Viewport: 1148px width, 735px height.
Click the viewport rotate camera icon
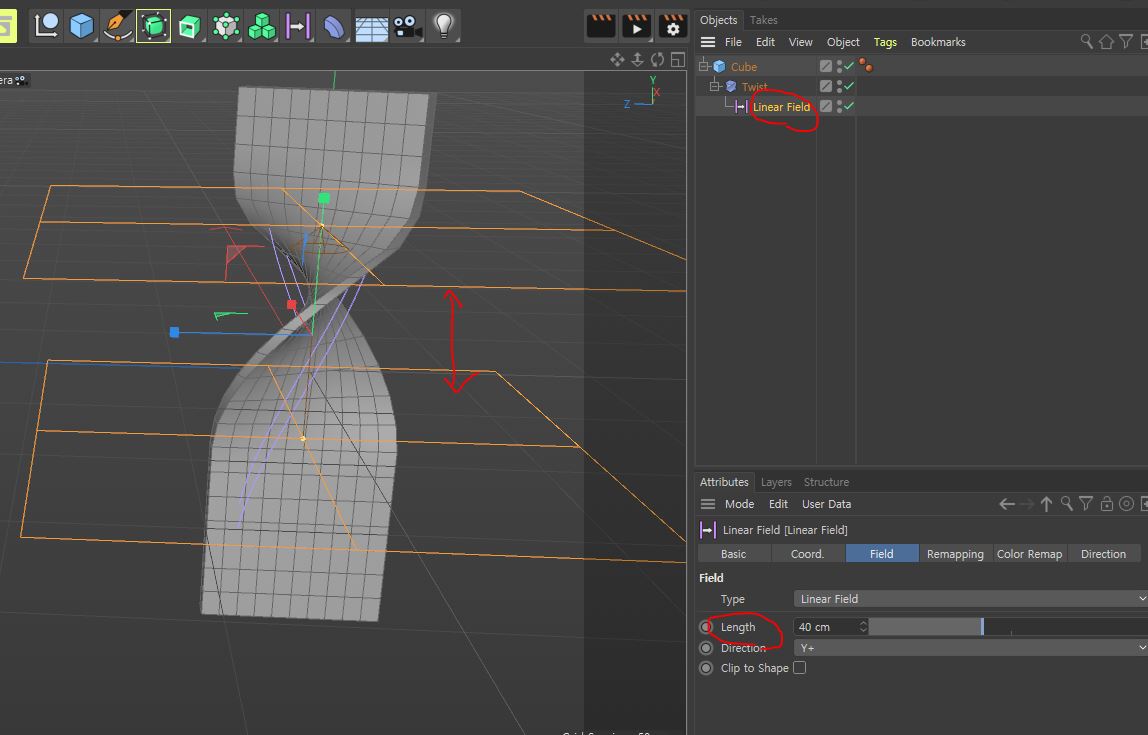point(657,60)
